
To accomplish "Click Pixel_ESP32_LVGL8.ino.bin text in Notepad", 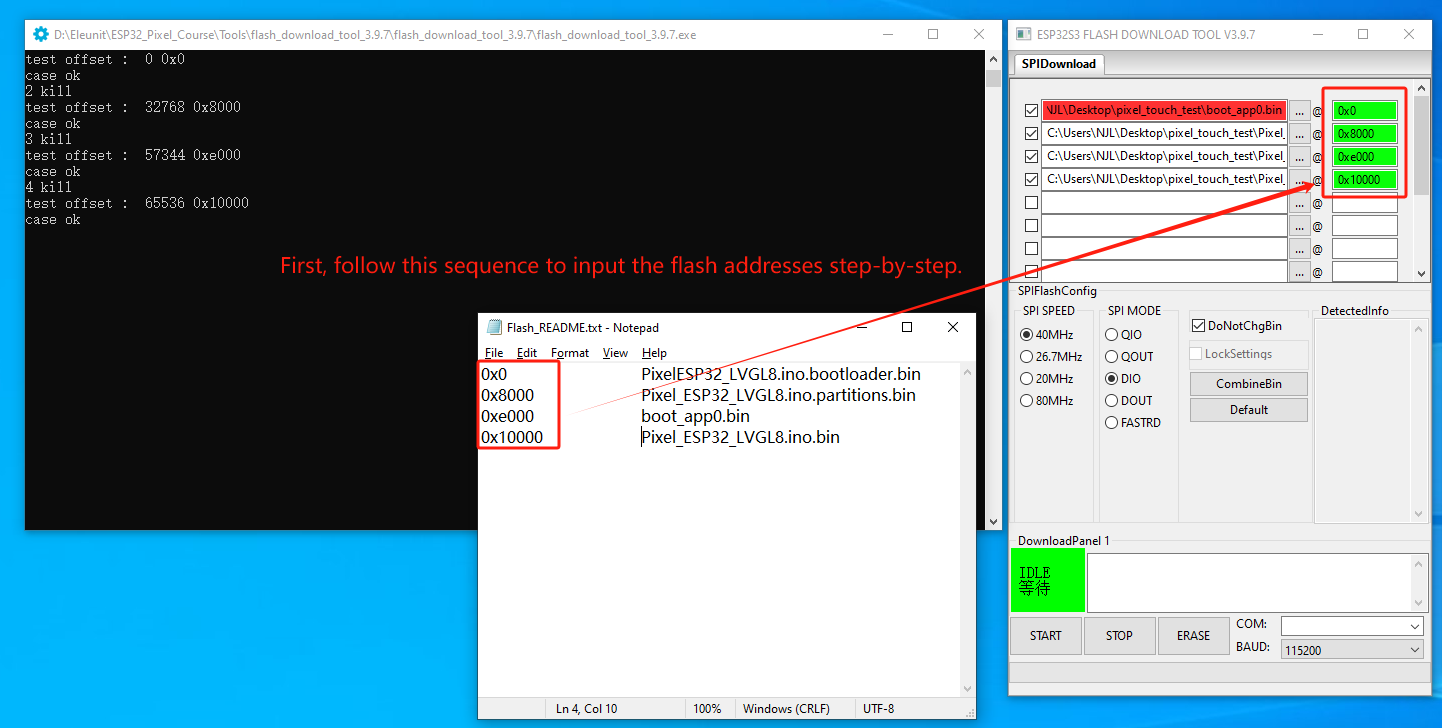I will pos(740,437).
